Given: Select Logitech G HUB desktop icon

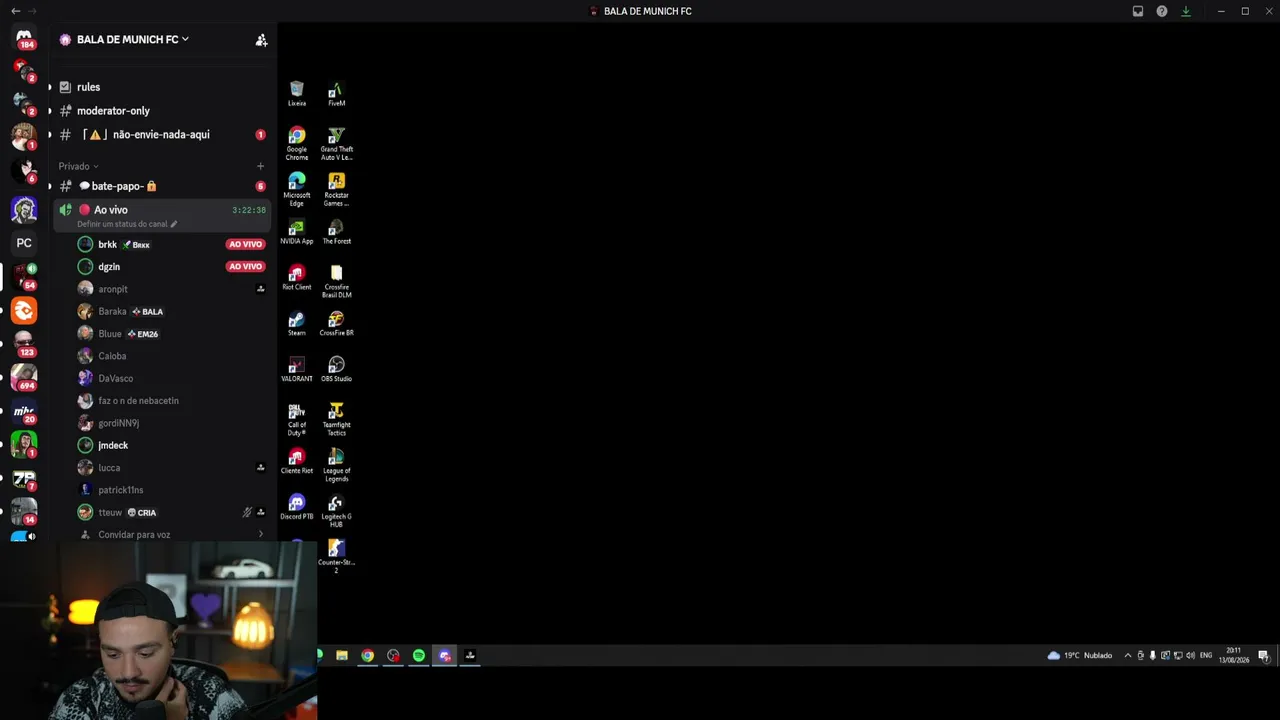Looking at the screenshot, I should (x=336, y=511).
